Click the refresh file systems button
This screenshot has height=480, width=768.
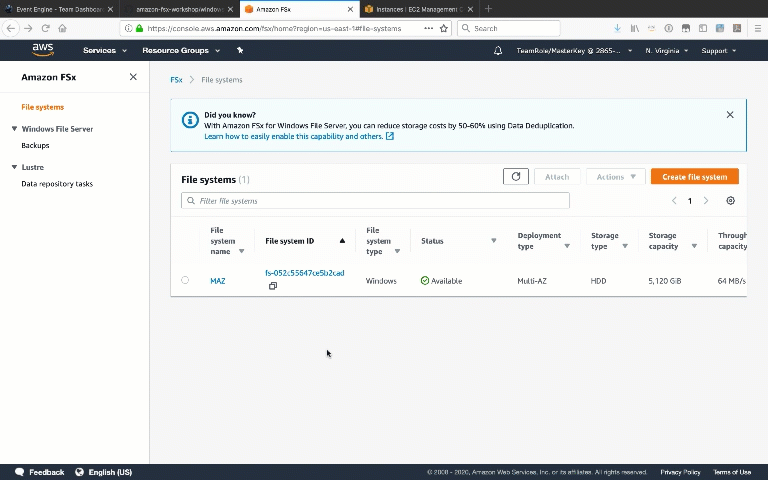(516, 176)
